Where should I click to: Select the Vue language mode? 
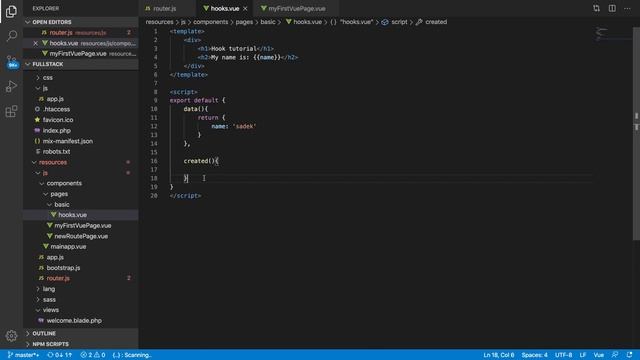pos(599,355)
